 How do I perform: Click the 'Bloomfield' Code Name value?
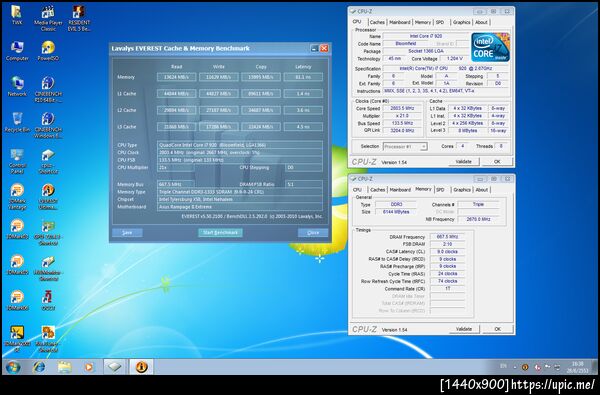(x=406, y=44)
